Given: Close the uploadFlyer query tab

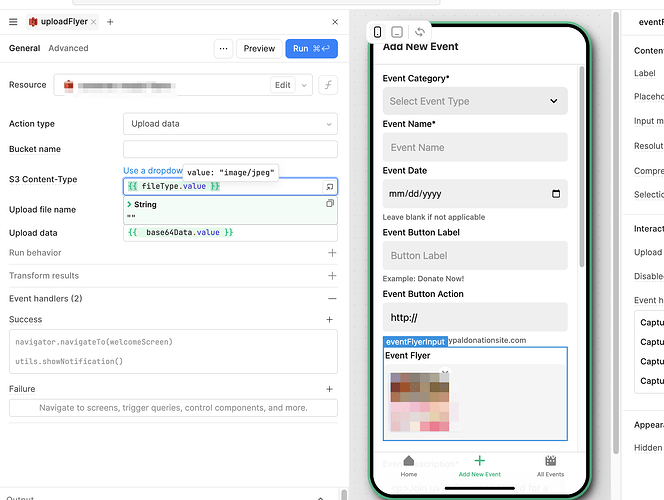Looking at the screenshot, I should tap(94, 22).
